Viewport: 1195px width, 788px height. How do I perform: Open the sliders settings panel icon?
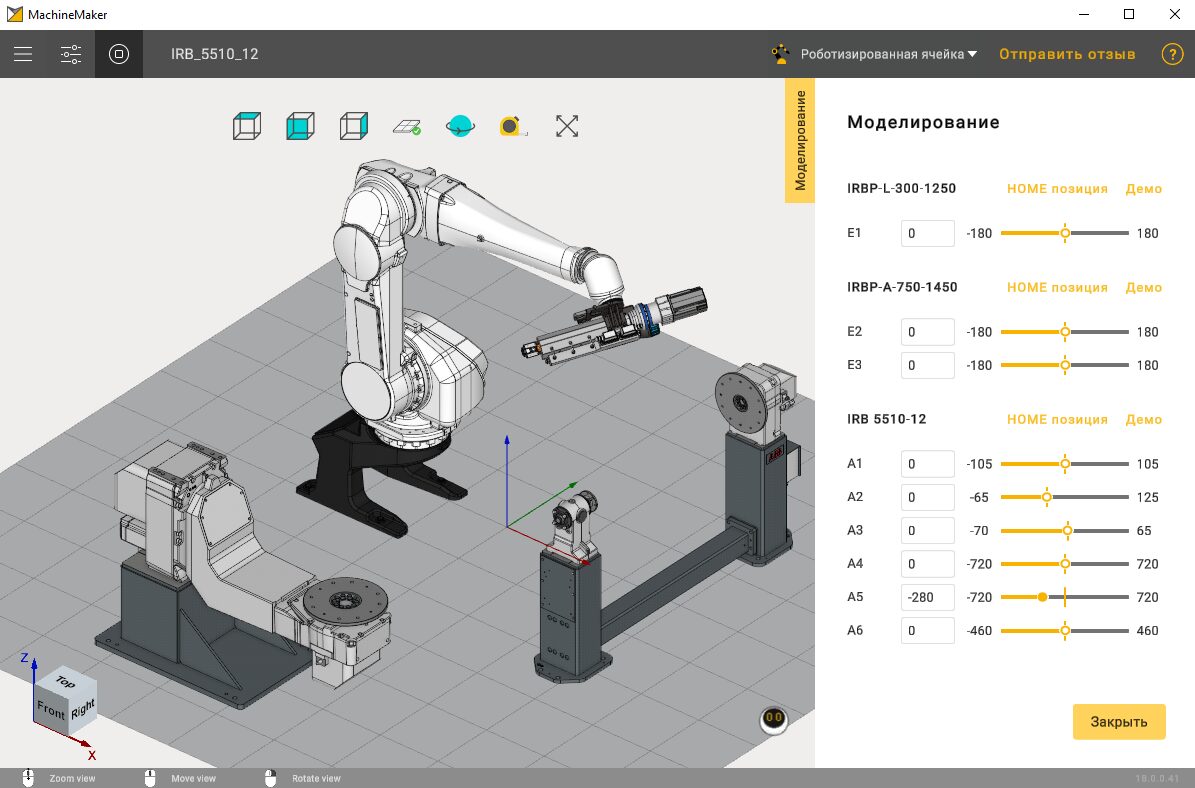coord(71,54)
